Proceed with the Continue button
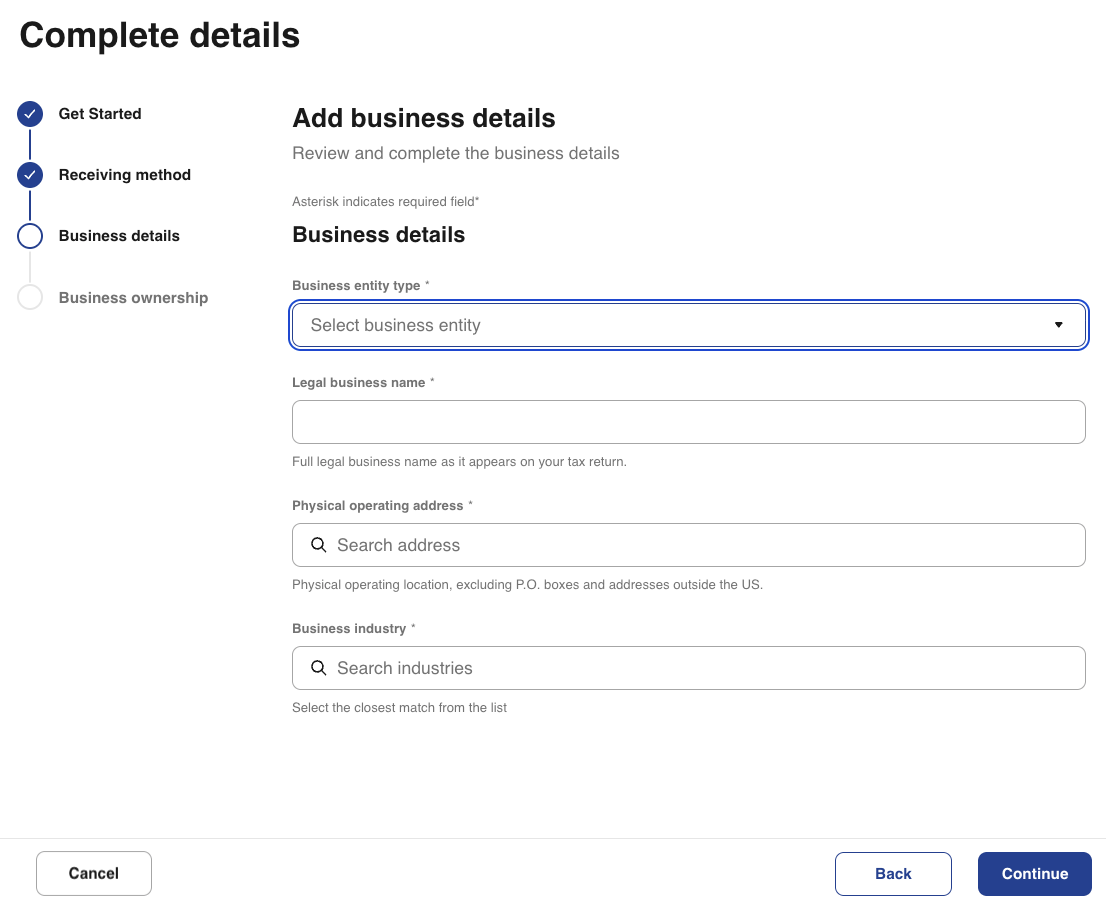 (1034, 874)
